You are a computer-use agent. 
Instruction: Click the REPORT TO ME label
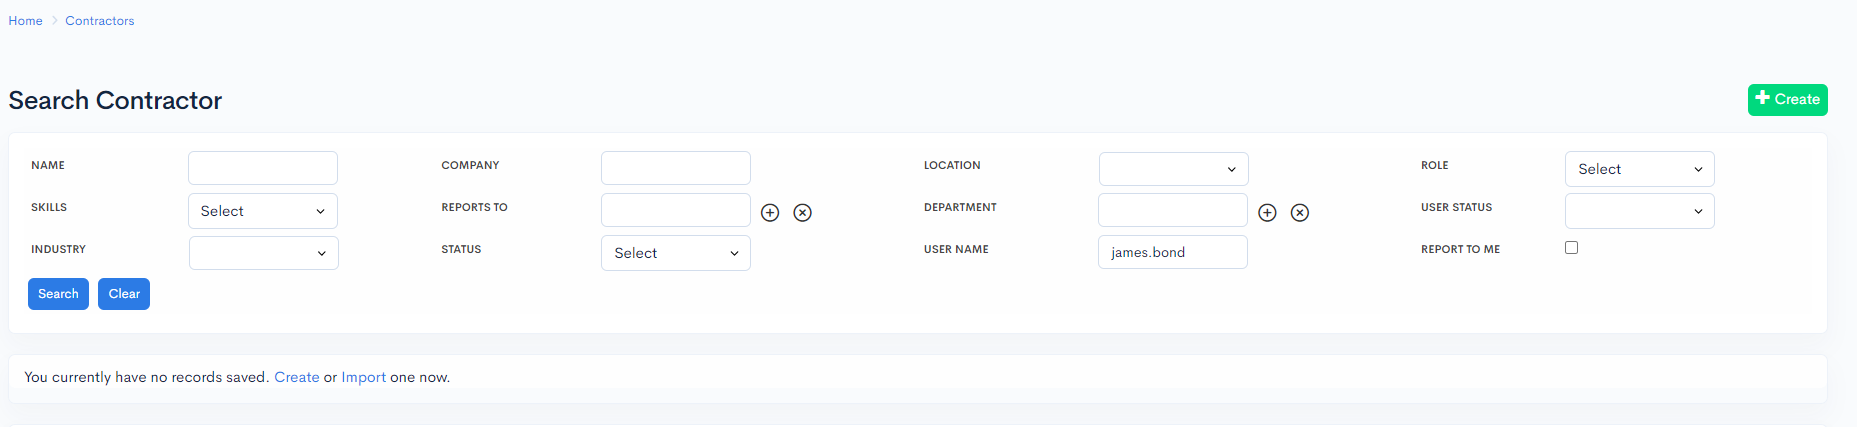[1460, 249]
